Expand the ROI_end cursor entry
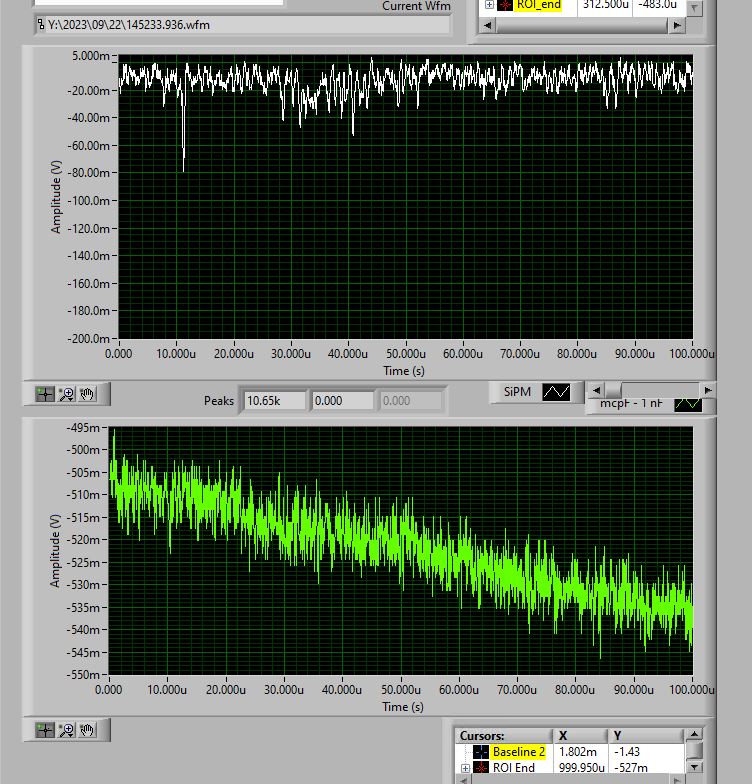Viewport: 752px width, 784px height. pos(489,5)
